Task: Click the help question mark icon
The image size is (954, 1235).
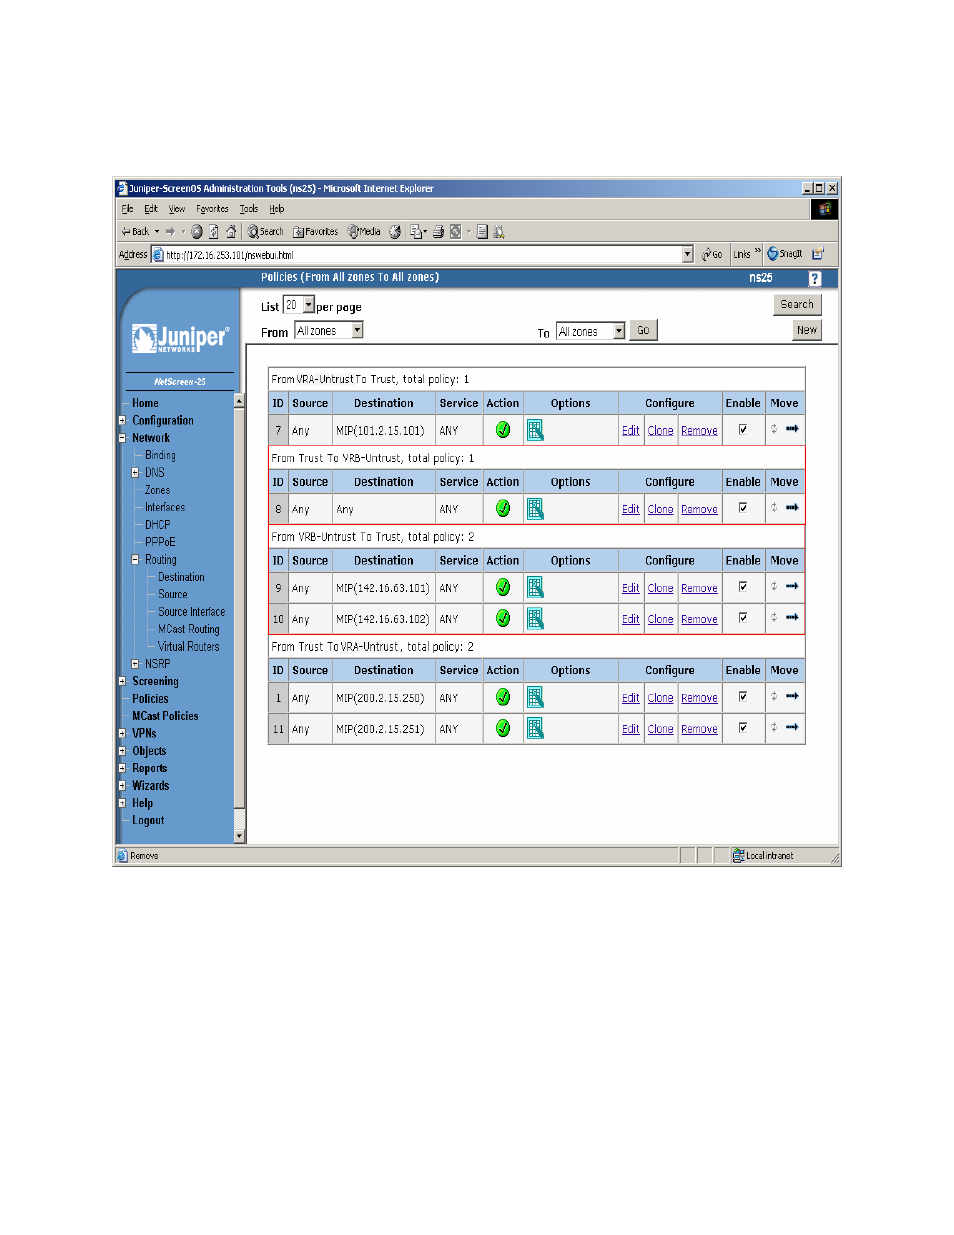Action: click(815, 279)
